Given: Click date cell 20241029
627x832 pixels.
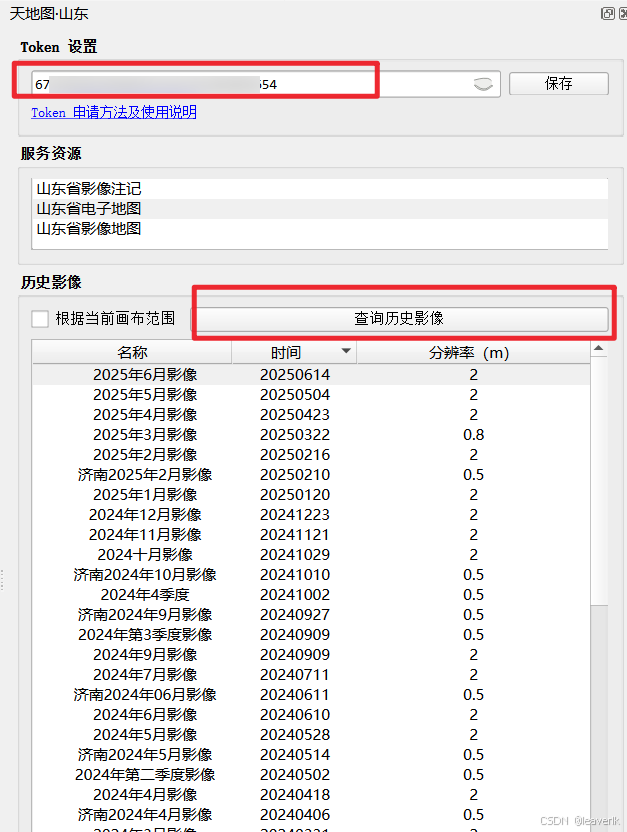Looking at the screenshot, I should click(295, 554).
